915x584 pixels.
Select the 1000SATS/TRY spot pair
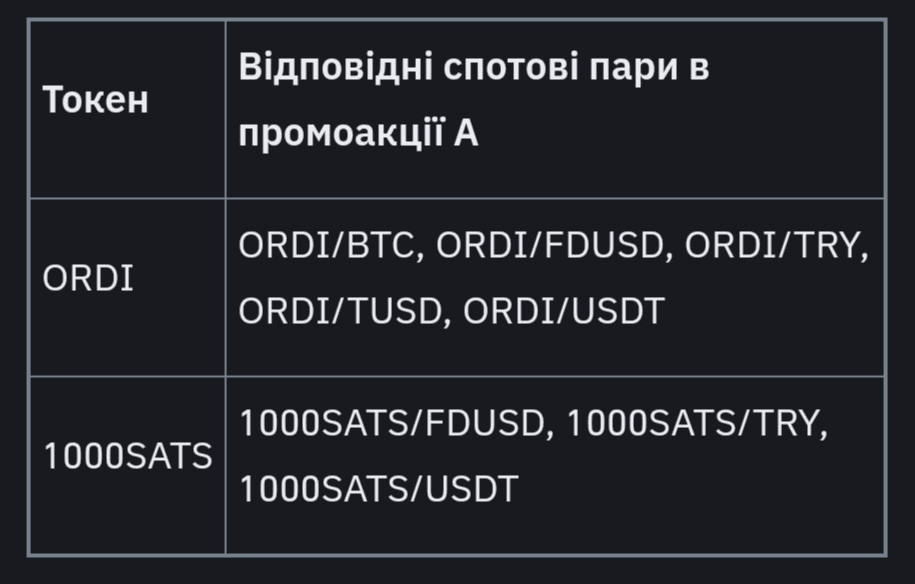(x=696, y=424)
